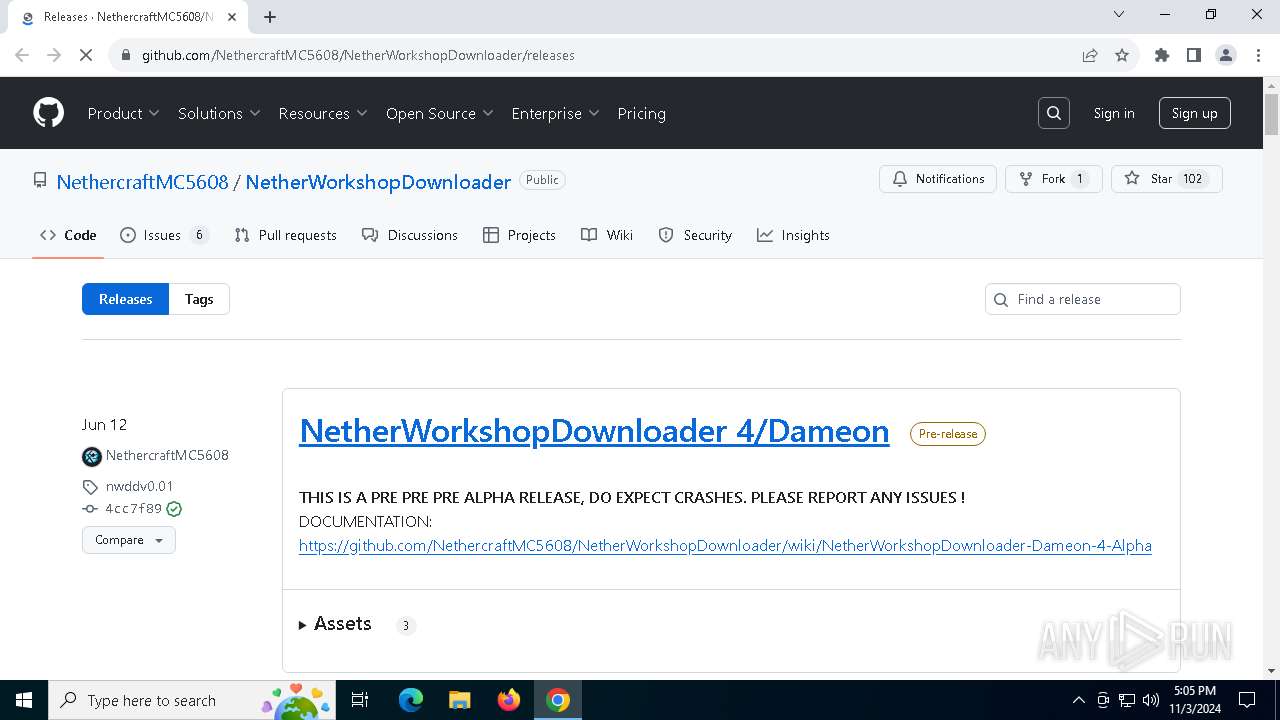Focus the Find a release field

1083,299
